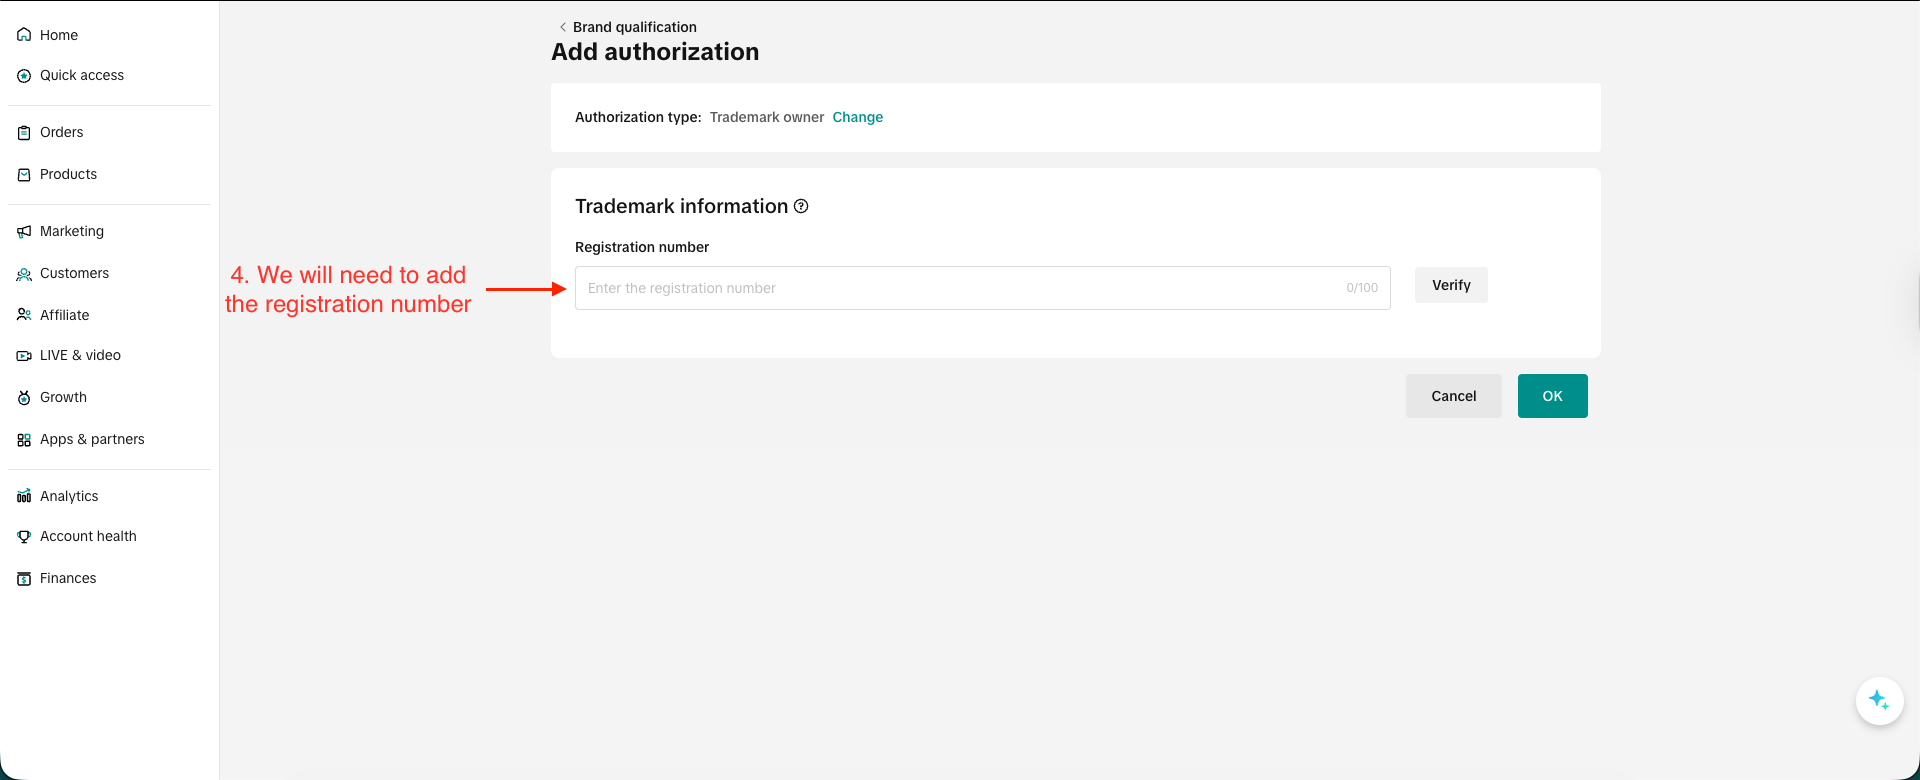Click the Orders clipboard icon
1920x780 pixels.
pos(24,133)
